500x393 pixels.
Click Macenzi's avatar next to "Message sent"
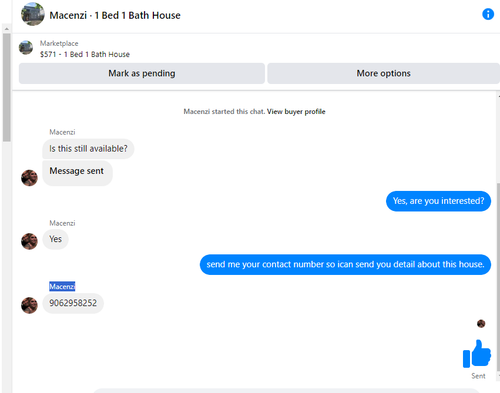click(29, 178)
